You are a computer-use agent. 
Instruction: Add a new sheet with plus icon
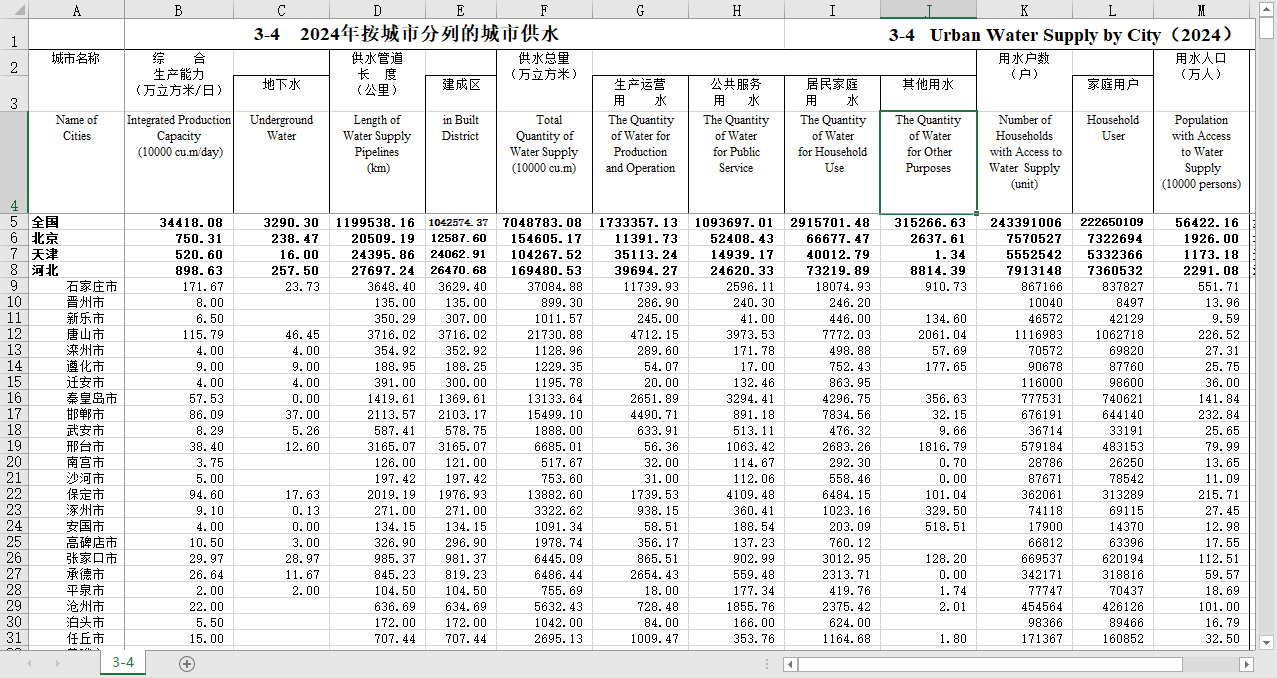[x=187, y=663]
